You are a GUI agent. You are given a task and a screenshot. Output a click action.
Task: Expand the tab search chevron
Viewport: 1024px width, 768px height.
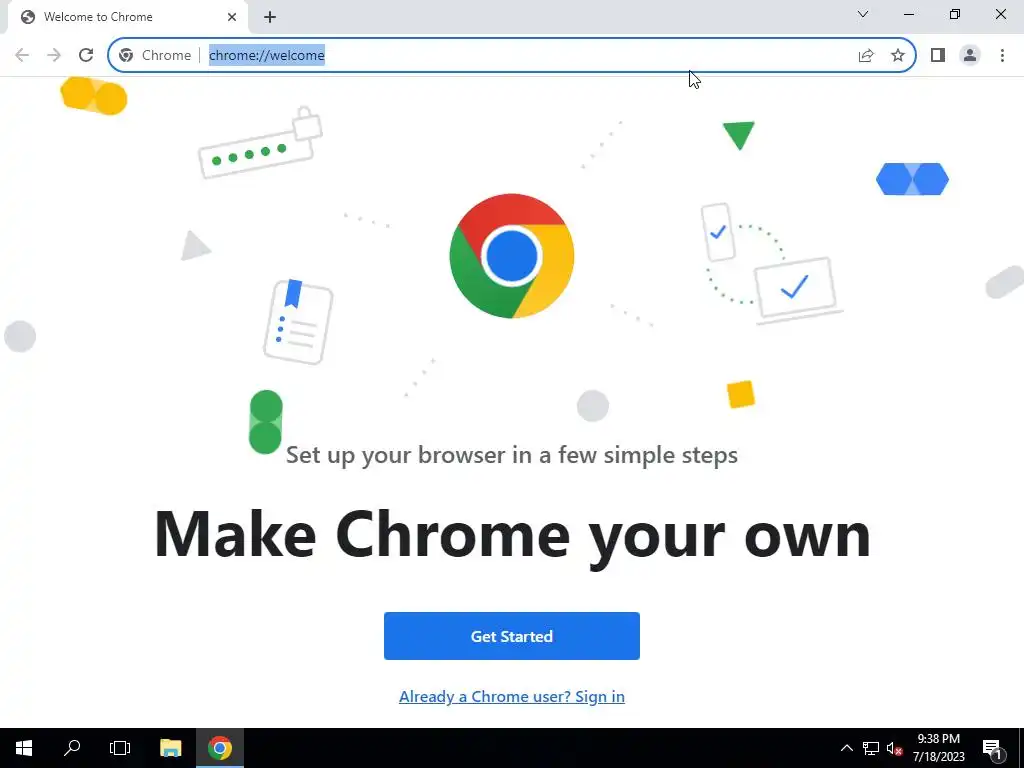863,14
